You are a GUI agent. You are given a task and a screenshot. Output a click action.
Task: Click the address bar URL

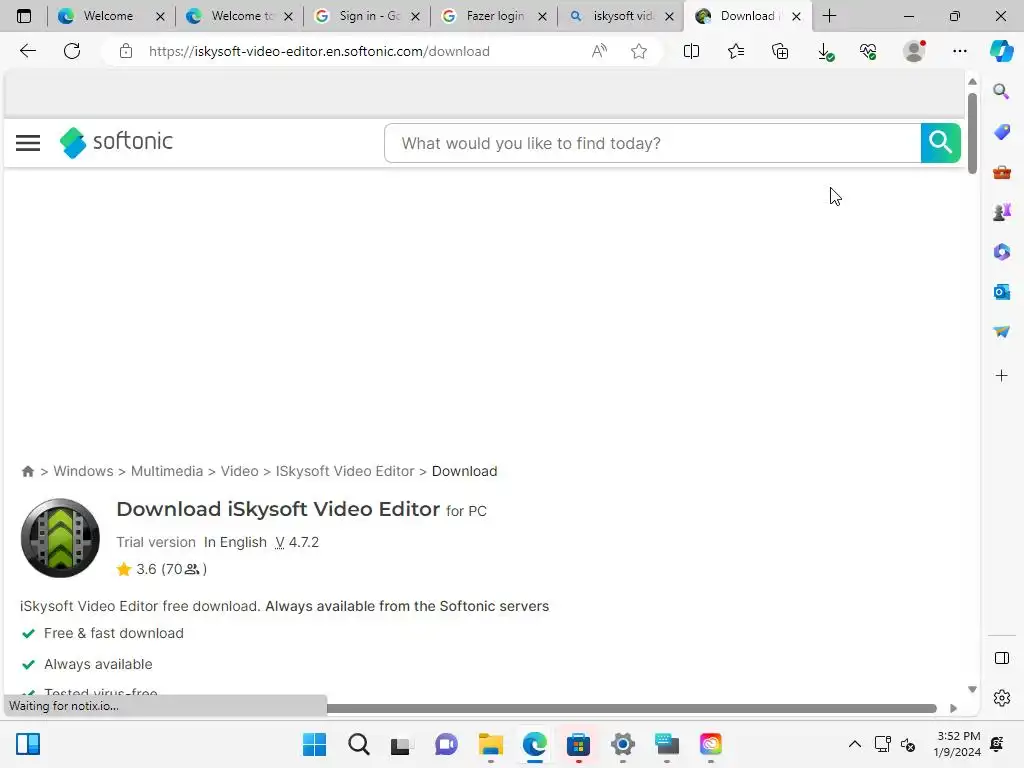(x=319, y=51)
